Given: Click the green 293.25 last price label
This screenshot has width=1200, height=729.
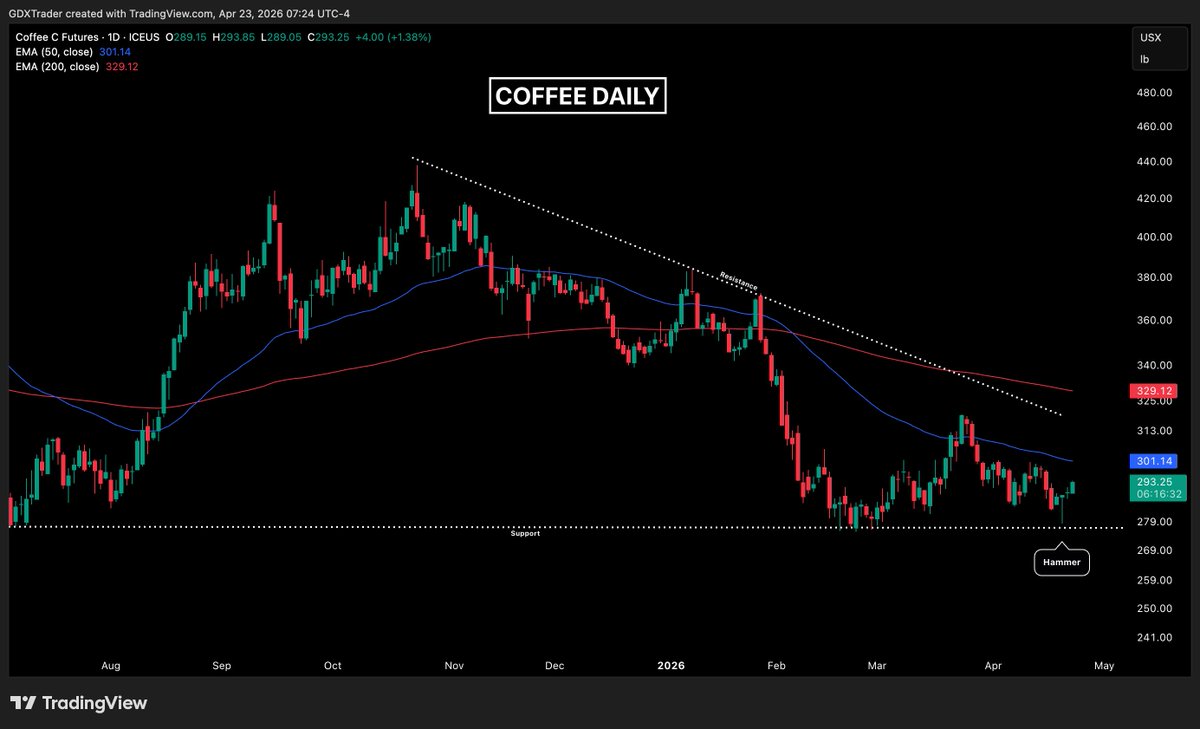Looking at the screenshot, I should 1152,483.
